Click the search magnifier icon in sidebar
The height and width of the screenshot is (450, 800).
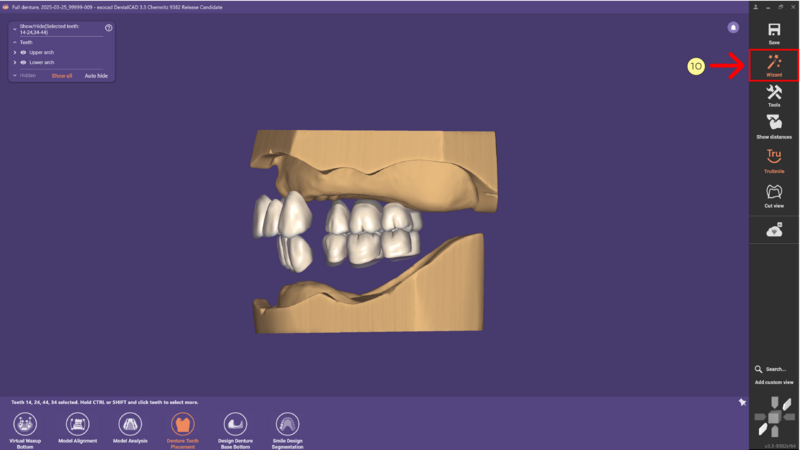point(759,369)
